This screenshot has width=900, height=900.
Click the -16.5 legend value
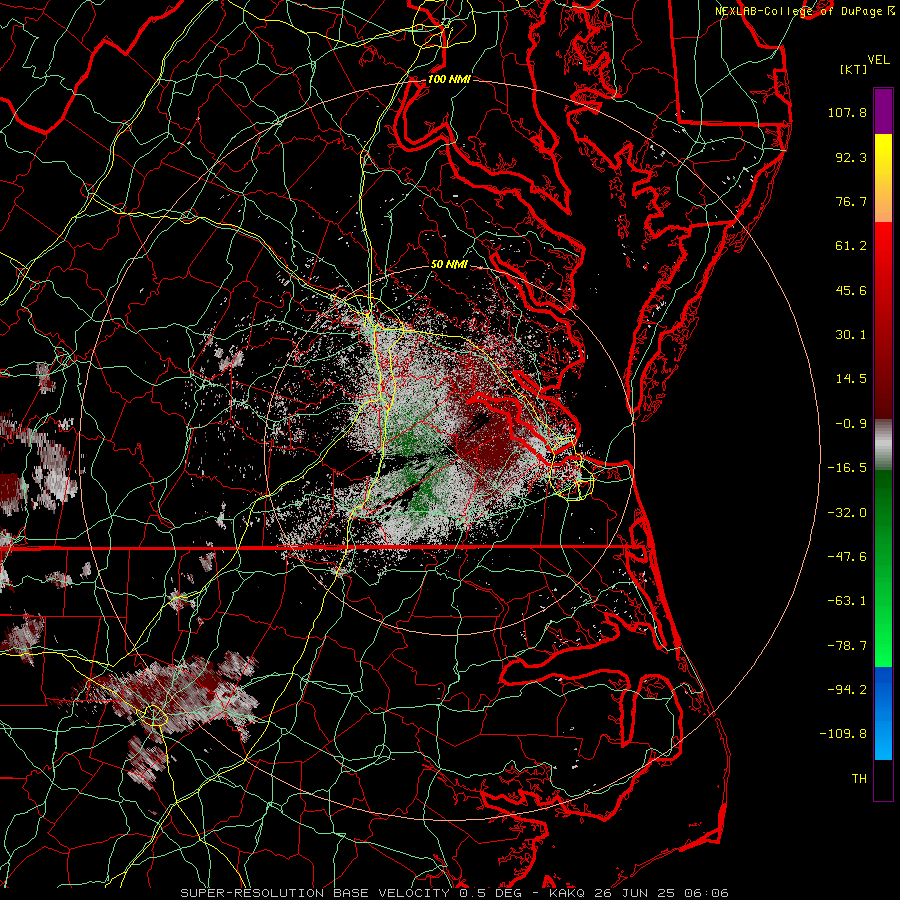click(847, 468)
